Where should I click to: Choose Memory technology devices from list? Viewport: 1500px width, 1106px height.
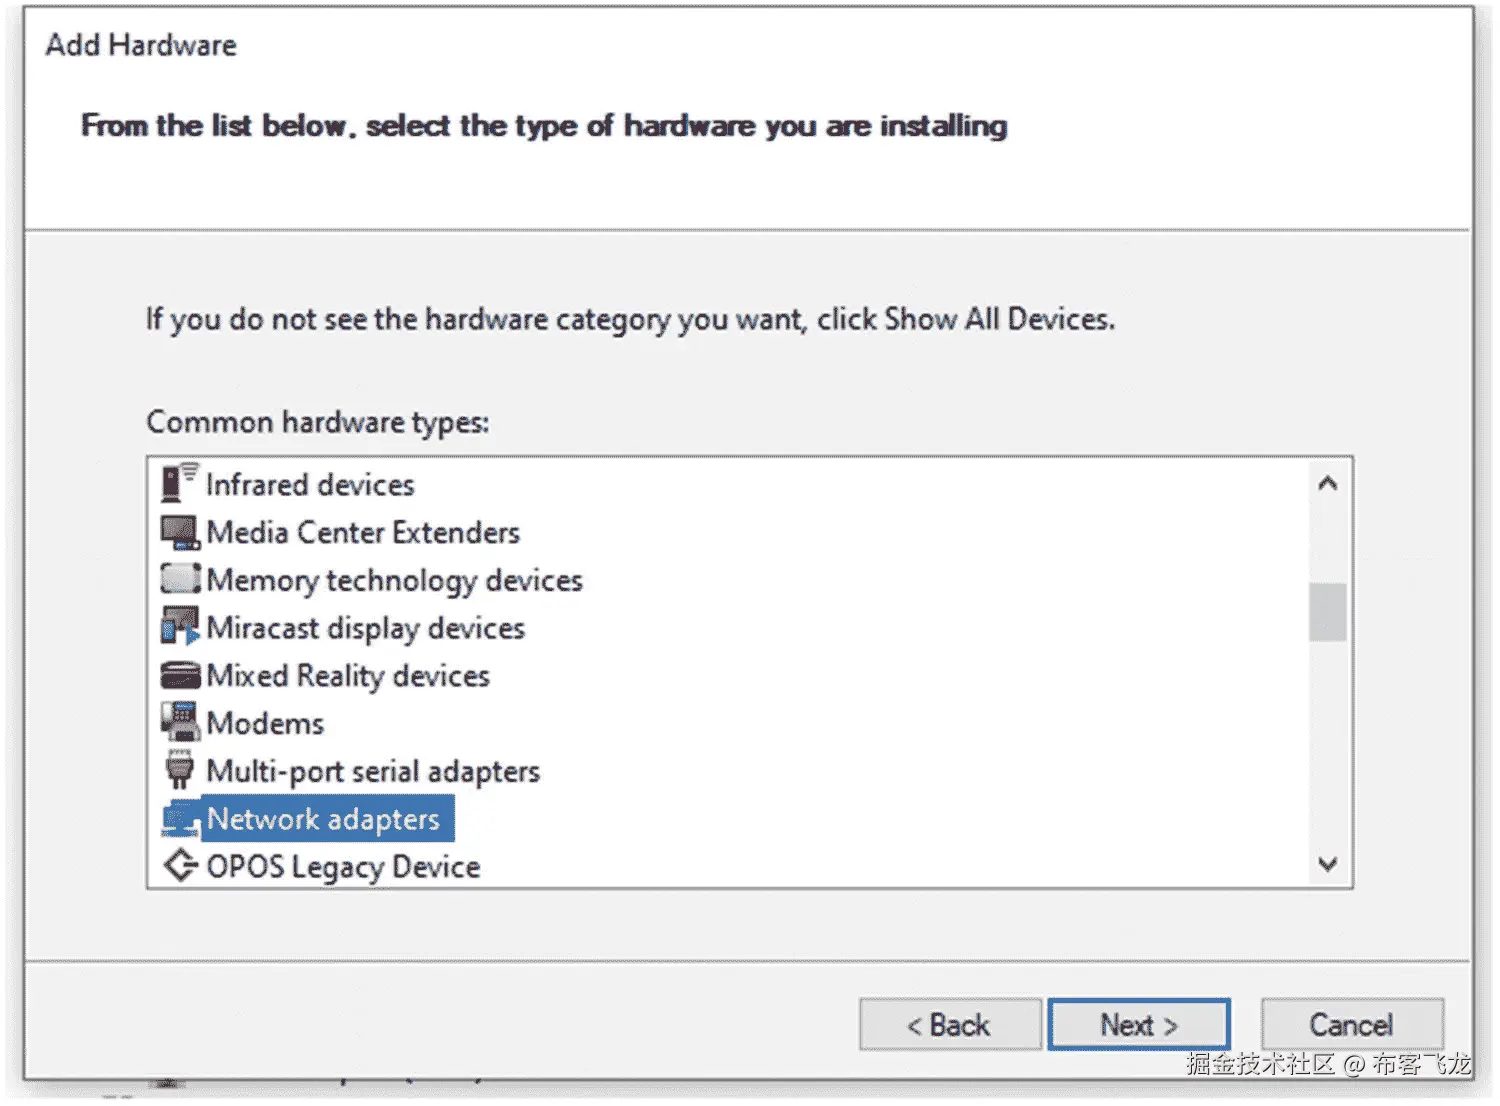(x=394, y=580)
